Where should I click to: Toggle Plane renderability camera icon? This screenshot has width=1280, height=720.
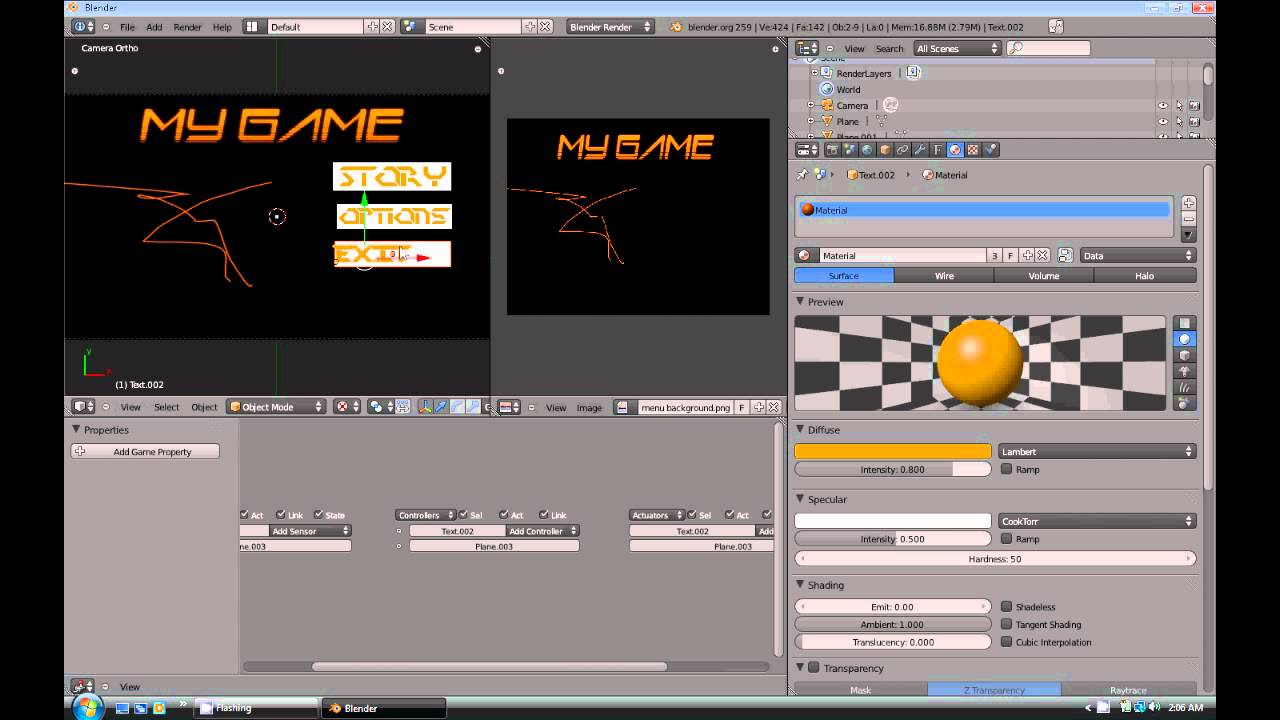[1195, 121]
